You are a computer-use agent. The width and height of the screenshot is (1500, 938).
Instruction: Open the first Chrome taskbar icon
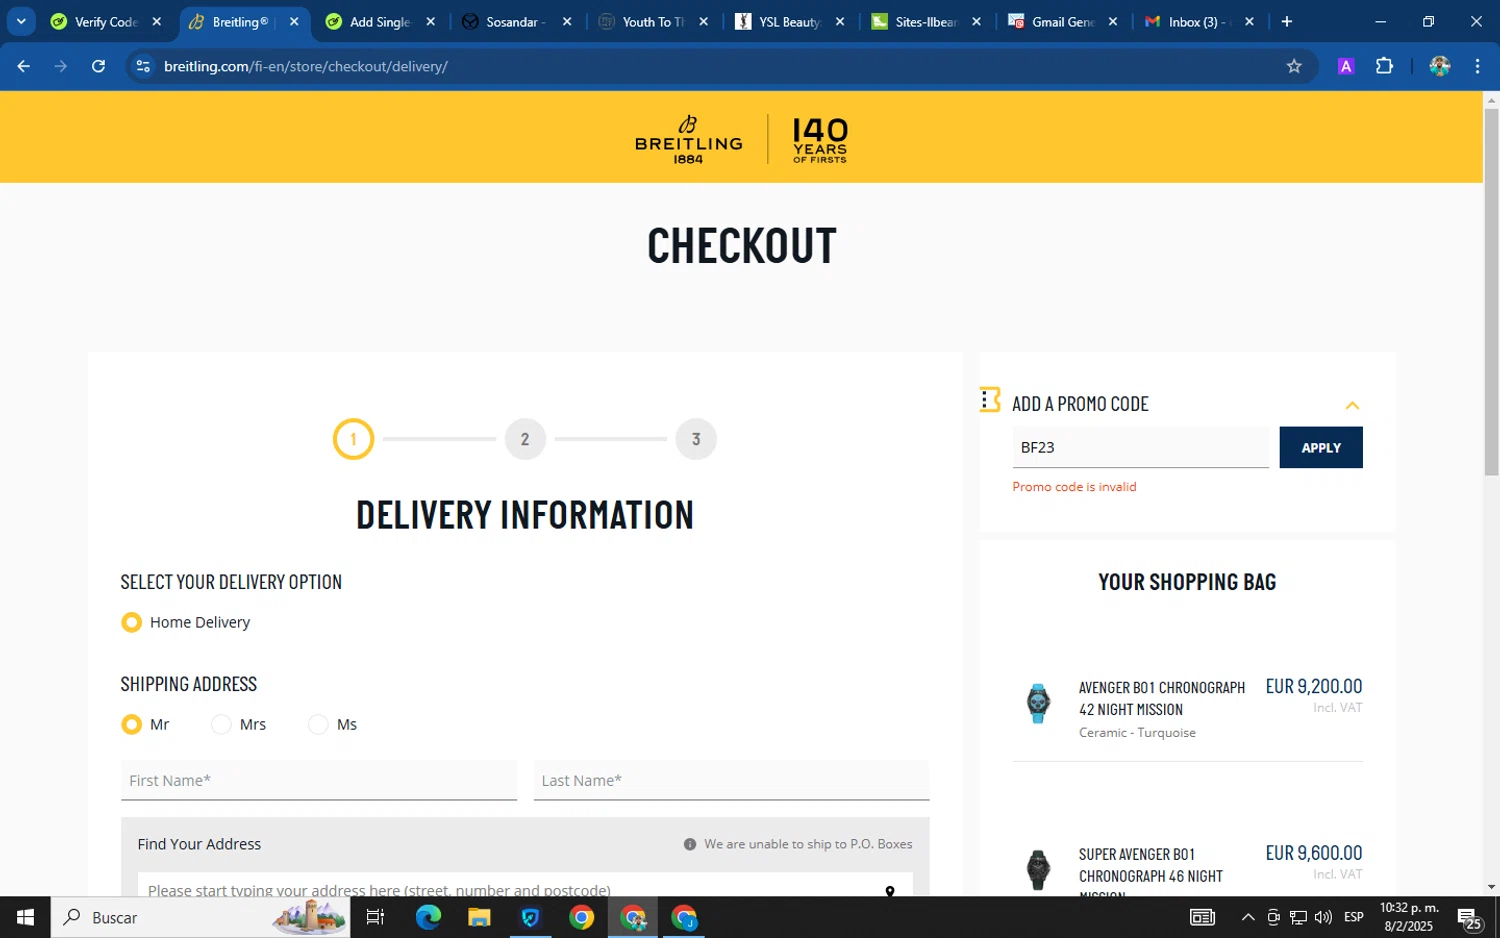[x=581, y=917]
